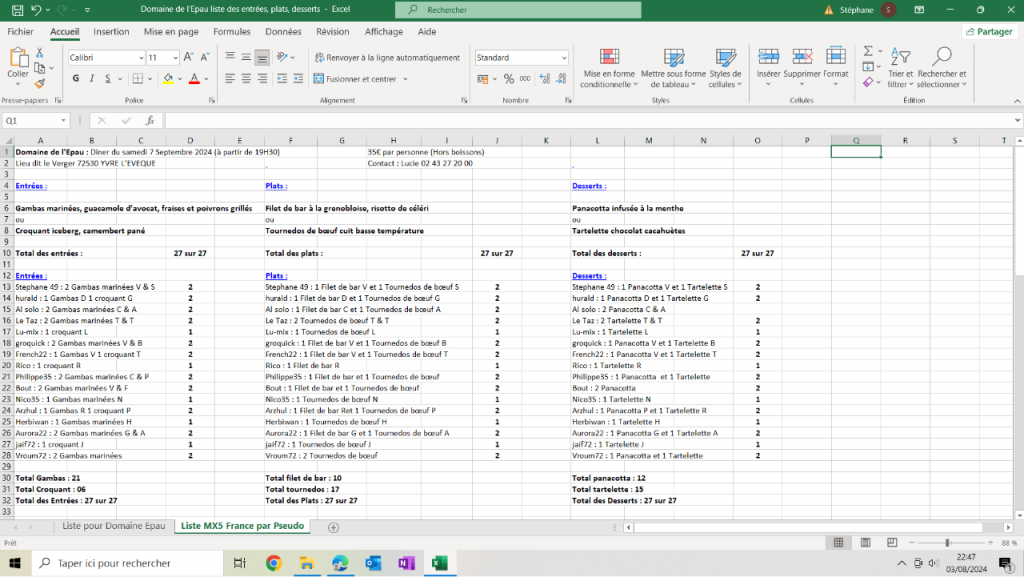Open the Fichier menu

(20, 31)
